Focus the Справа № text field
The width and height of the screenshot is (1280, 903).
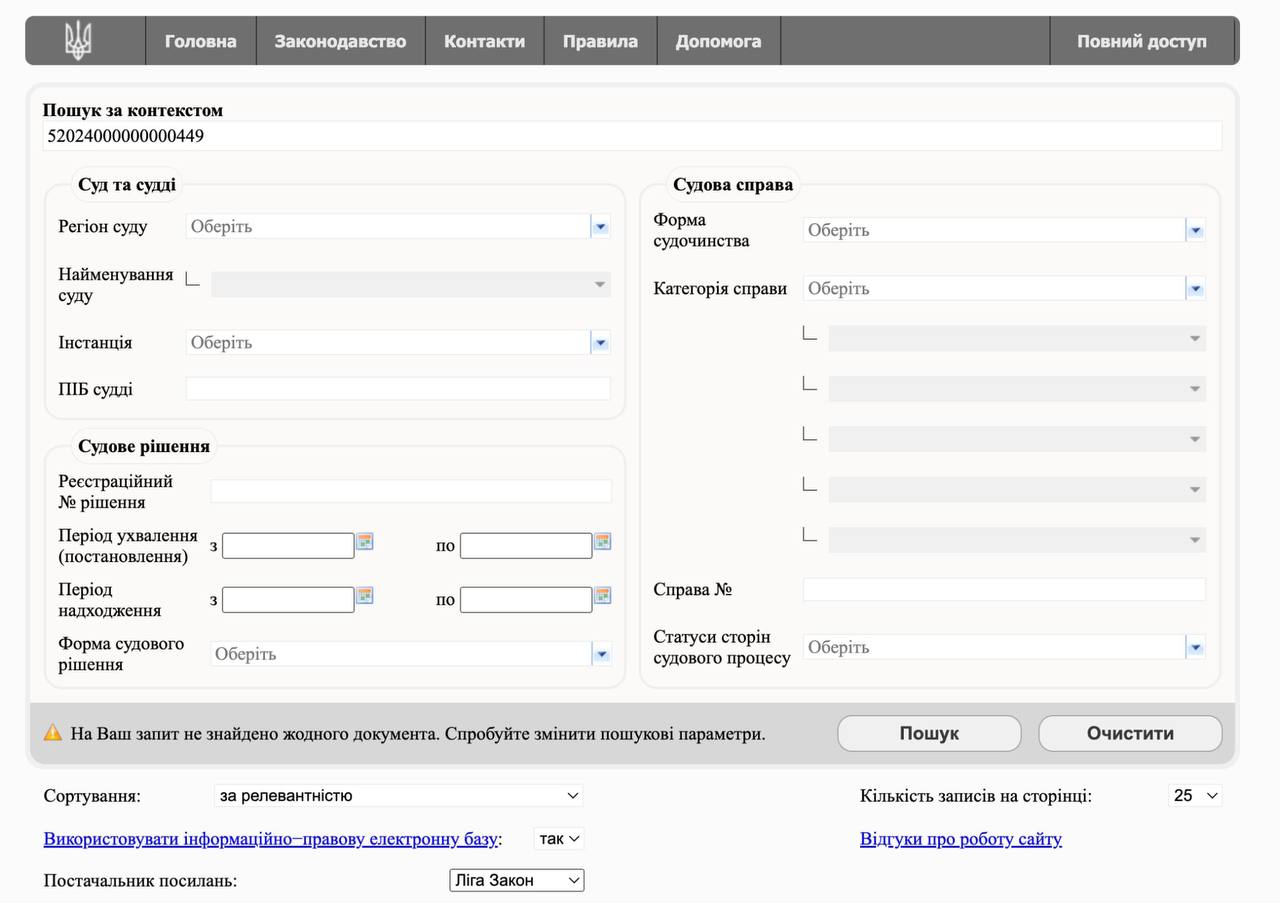click(x=1004, y=590)
